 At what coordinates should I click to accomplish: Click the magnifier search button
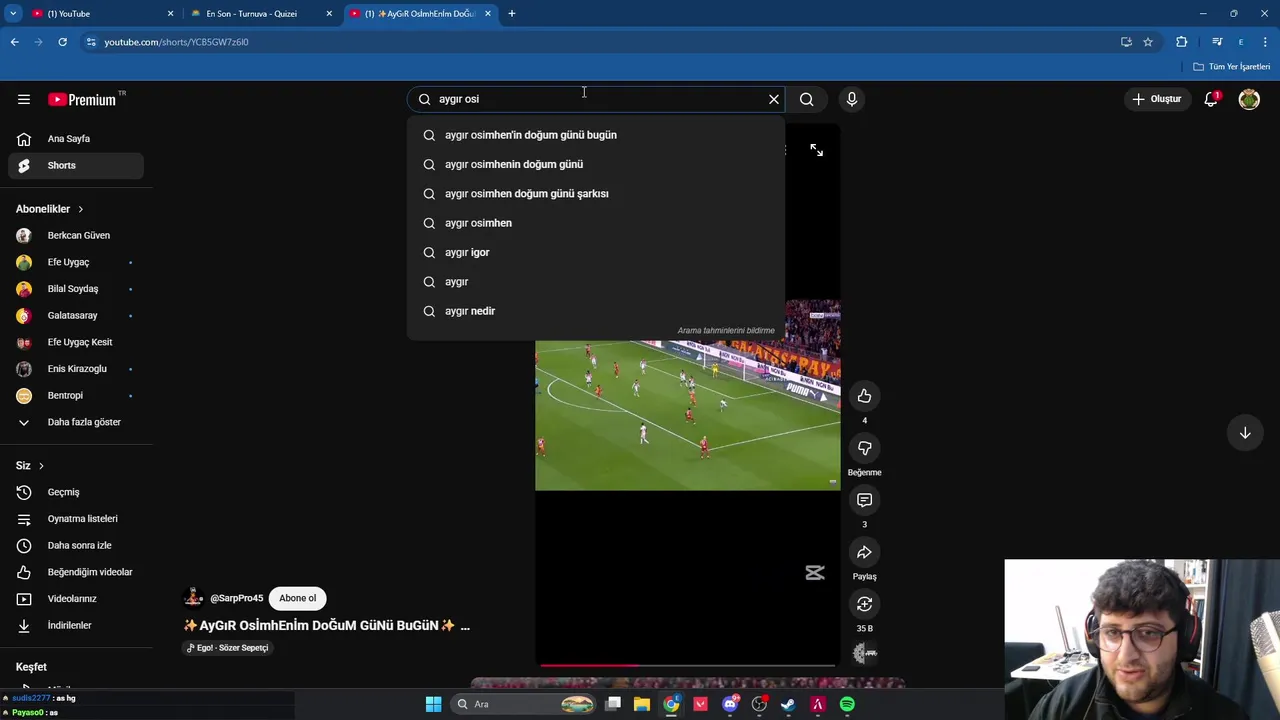806,99
